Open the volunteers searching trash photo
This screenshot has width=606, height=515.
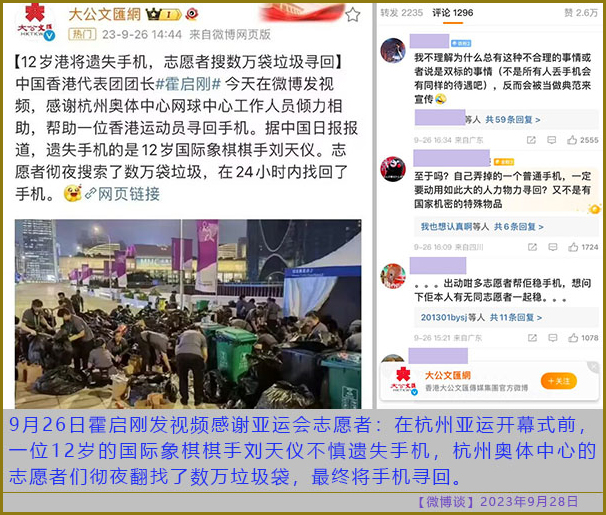(188, 314)
